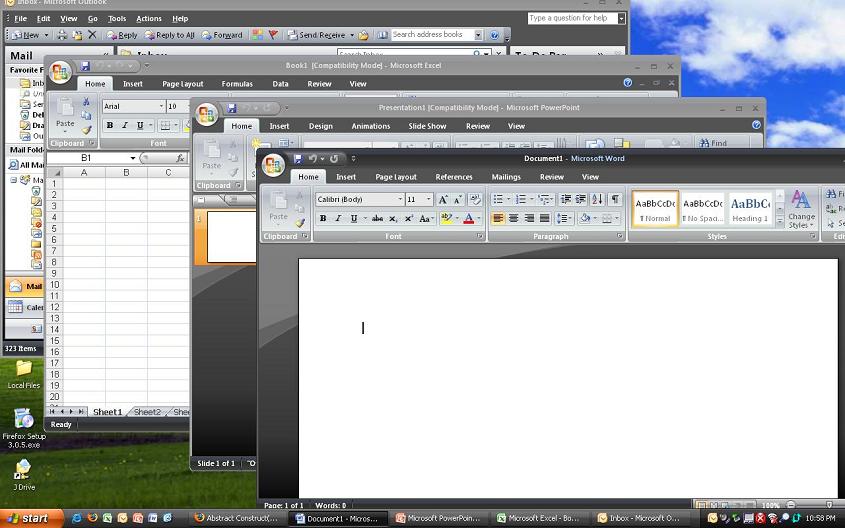Open the Excel Office Button

click(60, 72)
